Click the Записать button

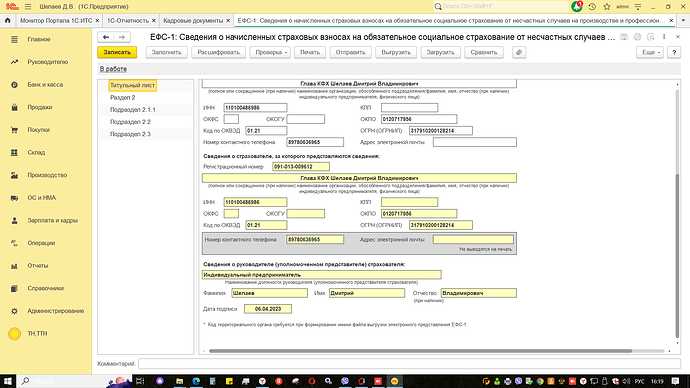(x=117, y=52)
